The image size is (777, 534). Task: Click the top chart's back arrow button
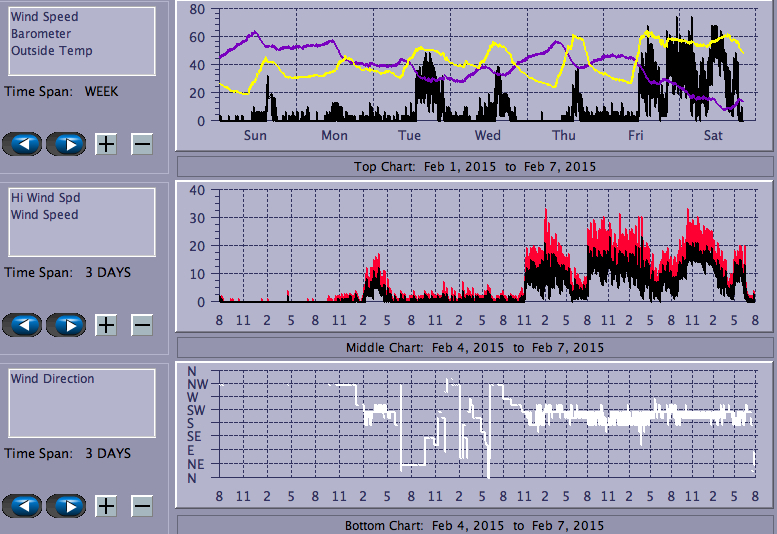point(22,143)
